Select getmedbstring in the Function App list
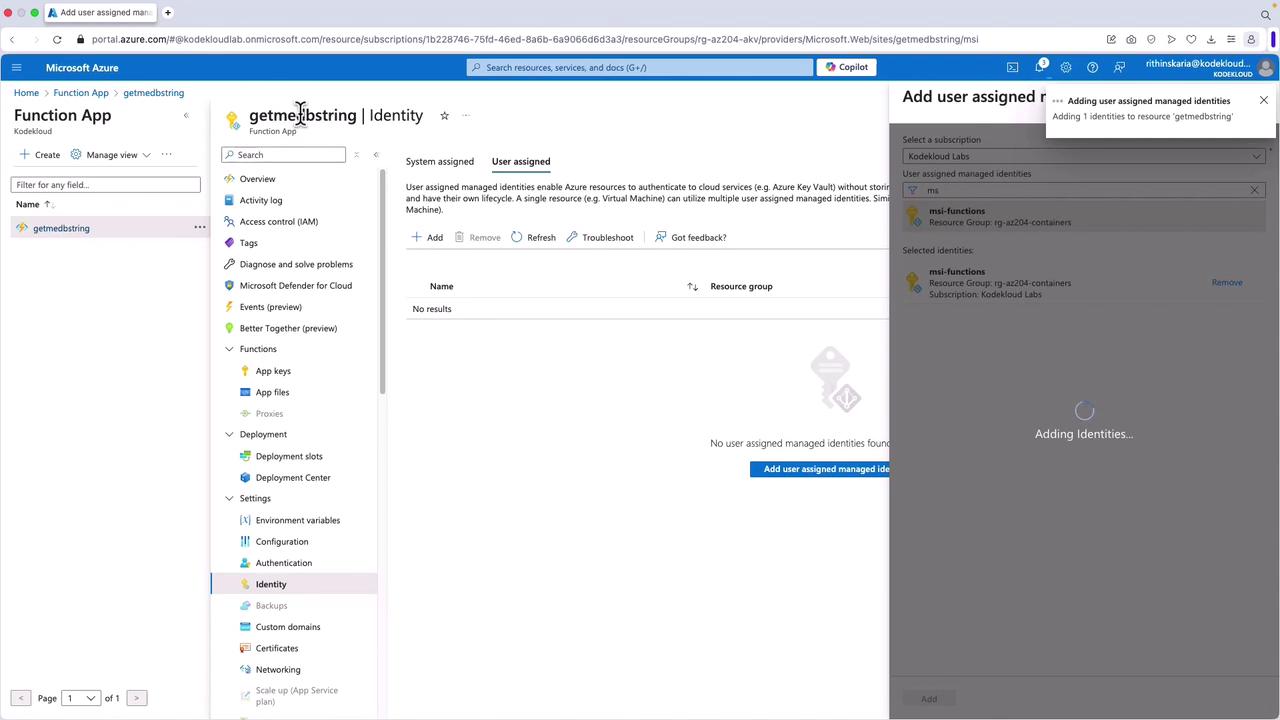This screenshot has height=720, width=1280. (61, 228)
